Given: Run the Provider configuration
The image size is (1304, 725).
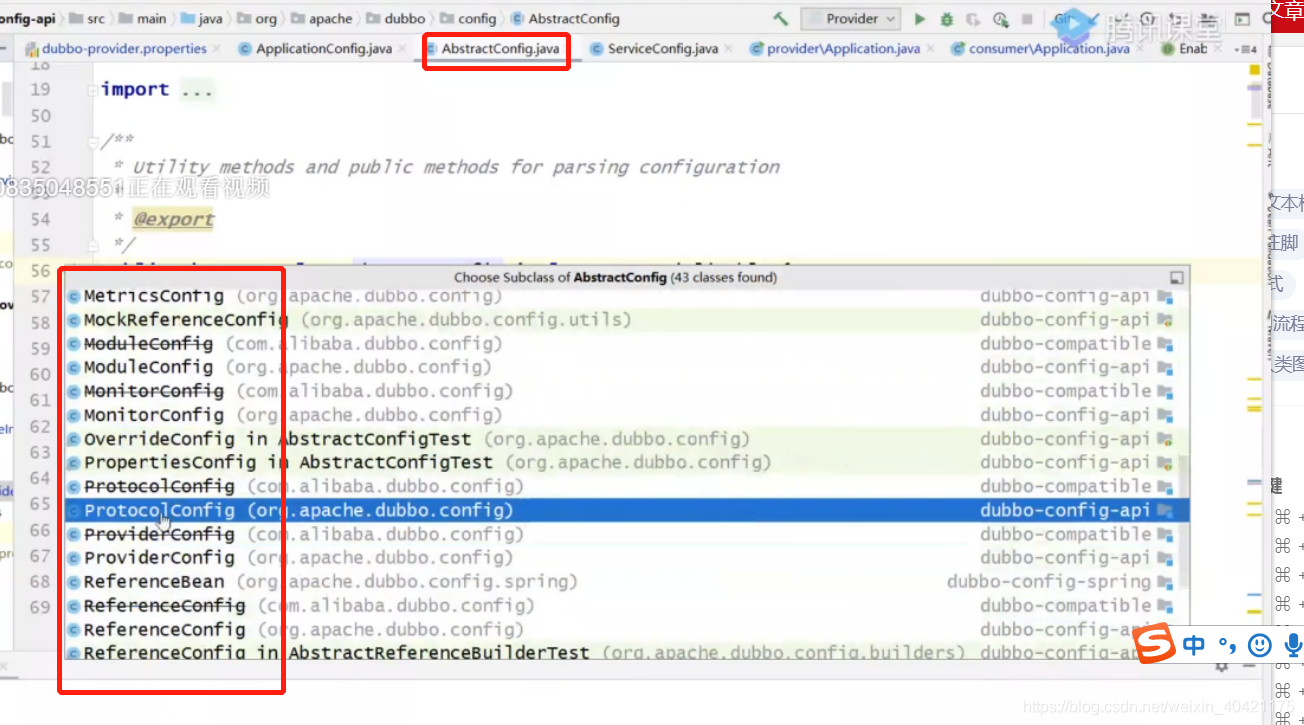Looking at the screenshot, I should coord(920,19).
